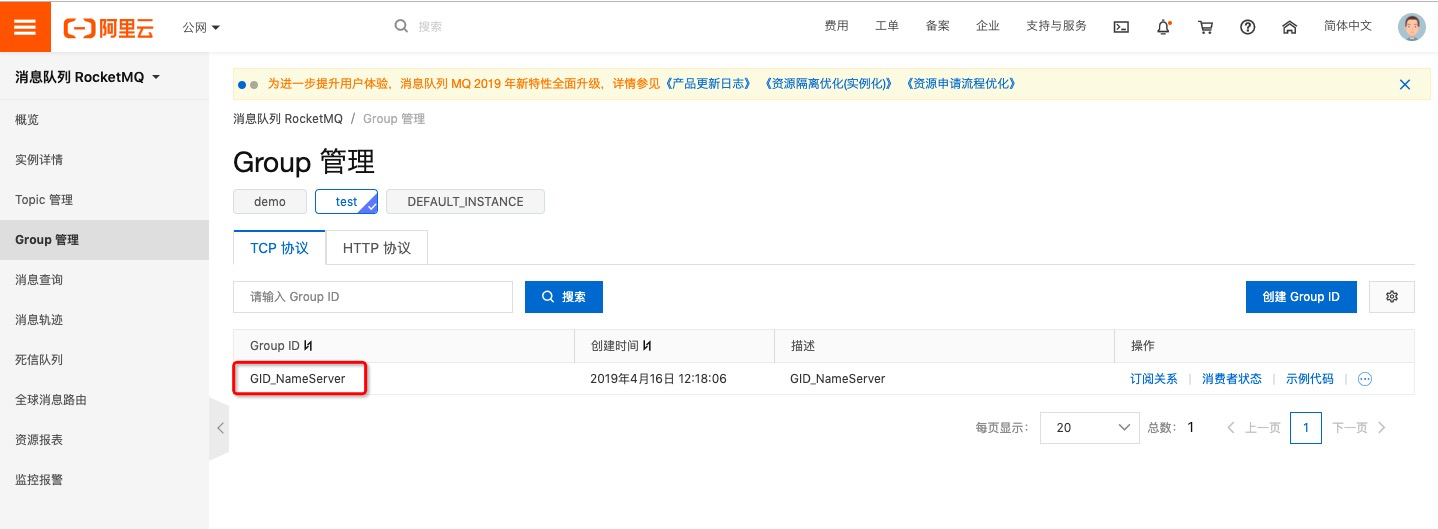Image resolution: width=1438 pixels, height=529 pixels.
Task: Open the page size dropdown showing 20
Action: coord(1087,427)
